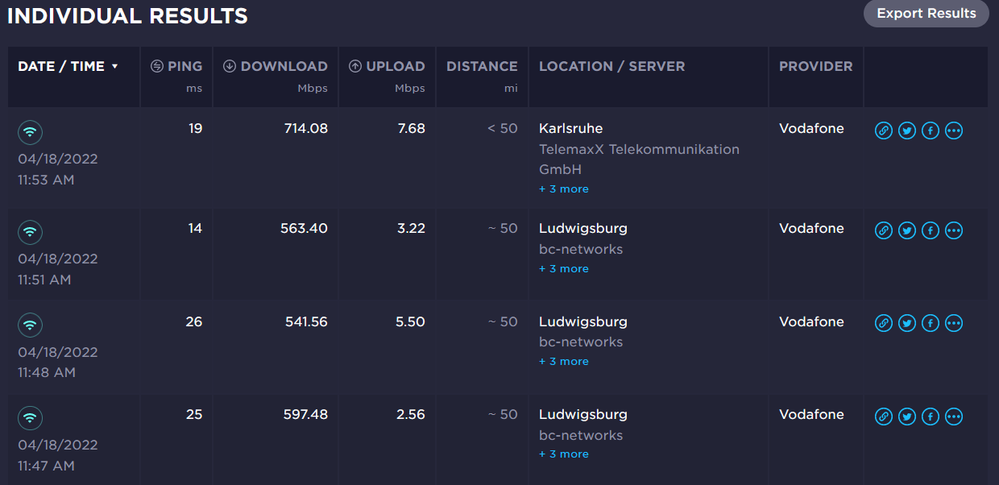
Task: Sort by the Provider column header
Action: [816, 67]
